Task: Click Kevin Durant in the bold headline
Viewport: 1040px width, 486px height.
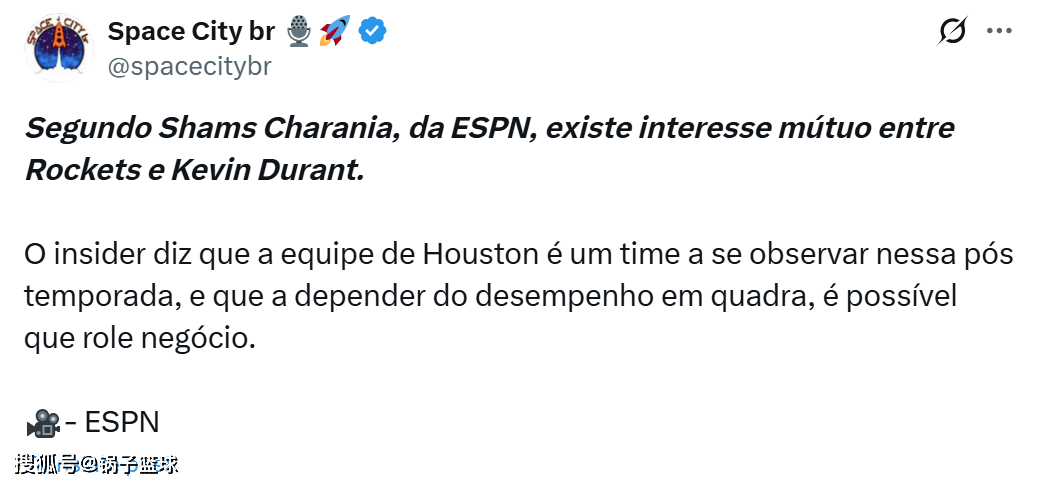Action: [268, 170]
